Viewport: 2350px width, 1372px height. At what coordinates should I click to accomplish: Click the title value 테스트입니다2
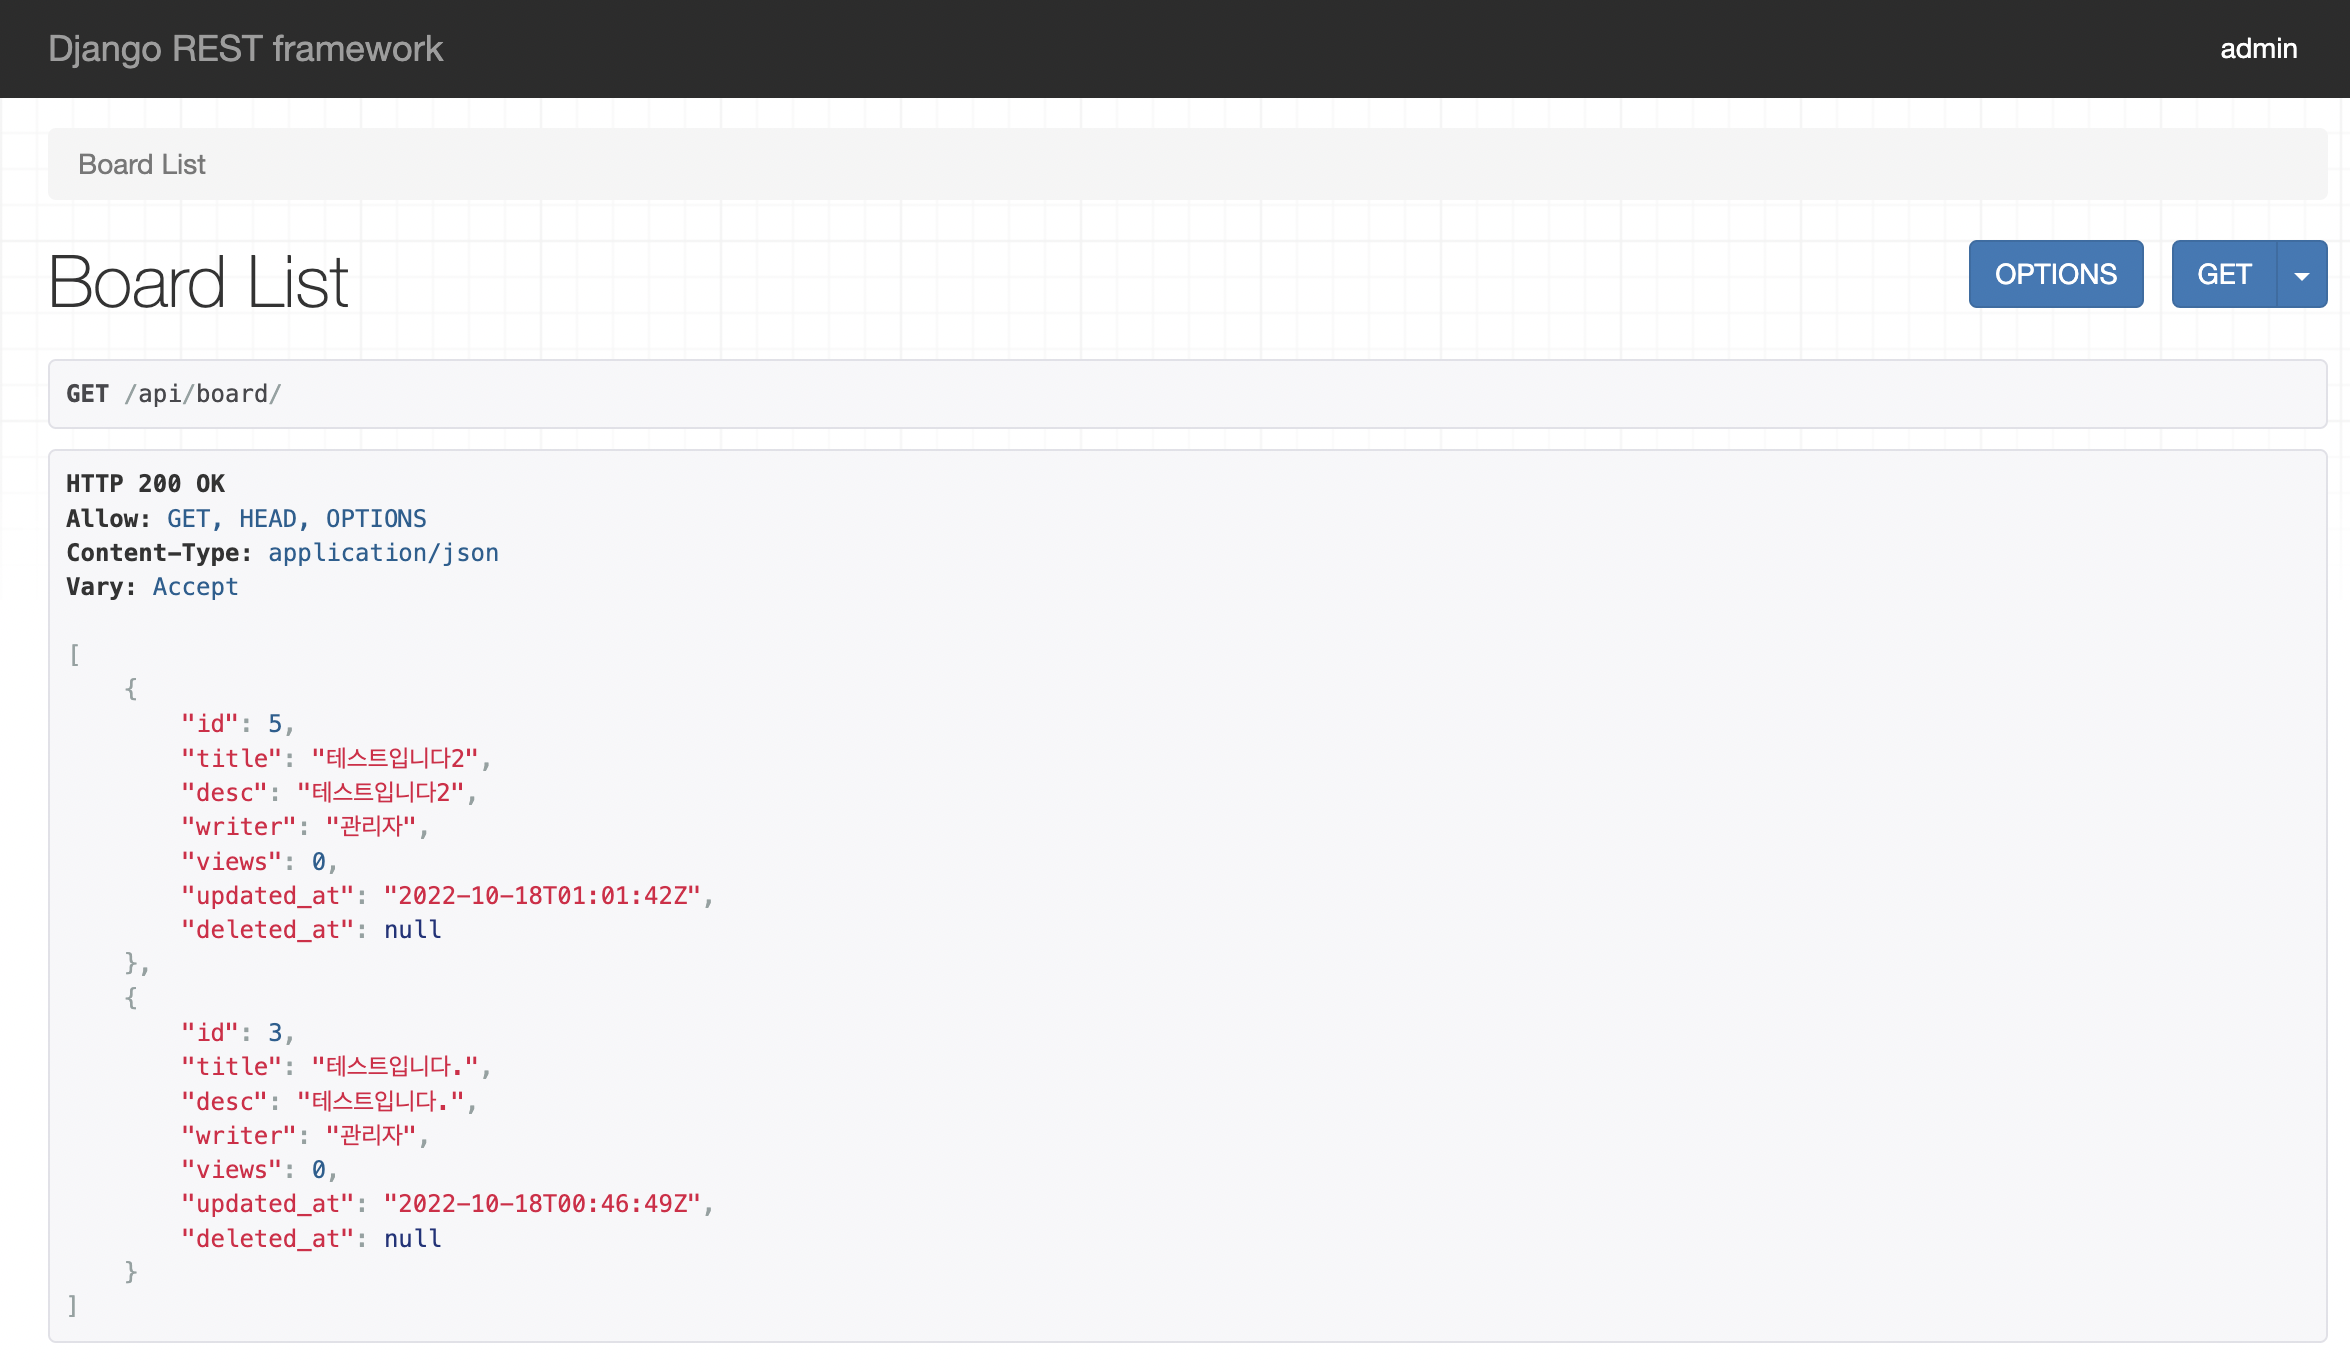pyautogui.click(x=395, y=759)
